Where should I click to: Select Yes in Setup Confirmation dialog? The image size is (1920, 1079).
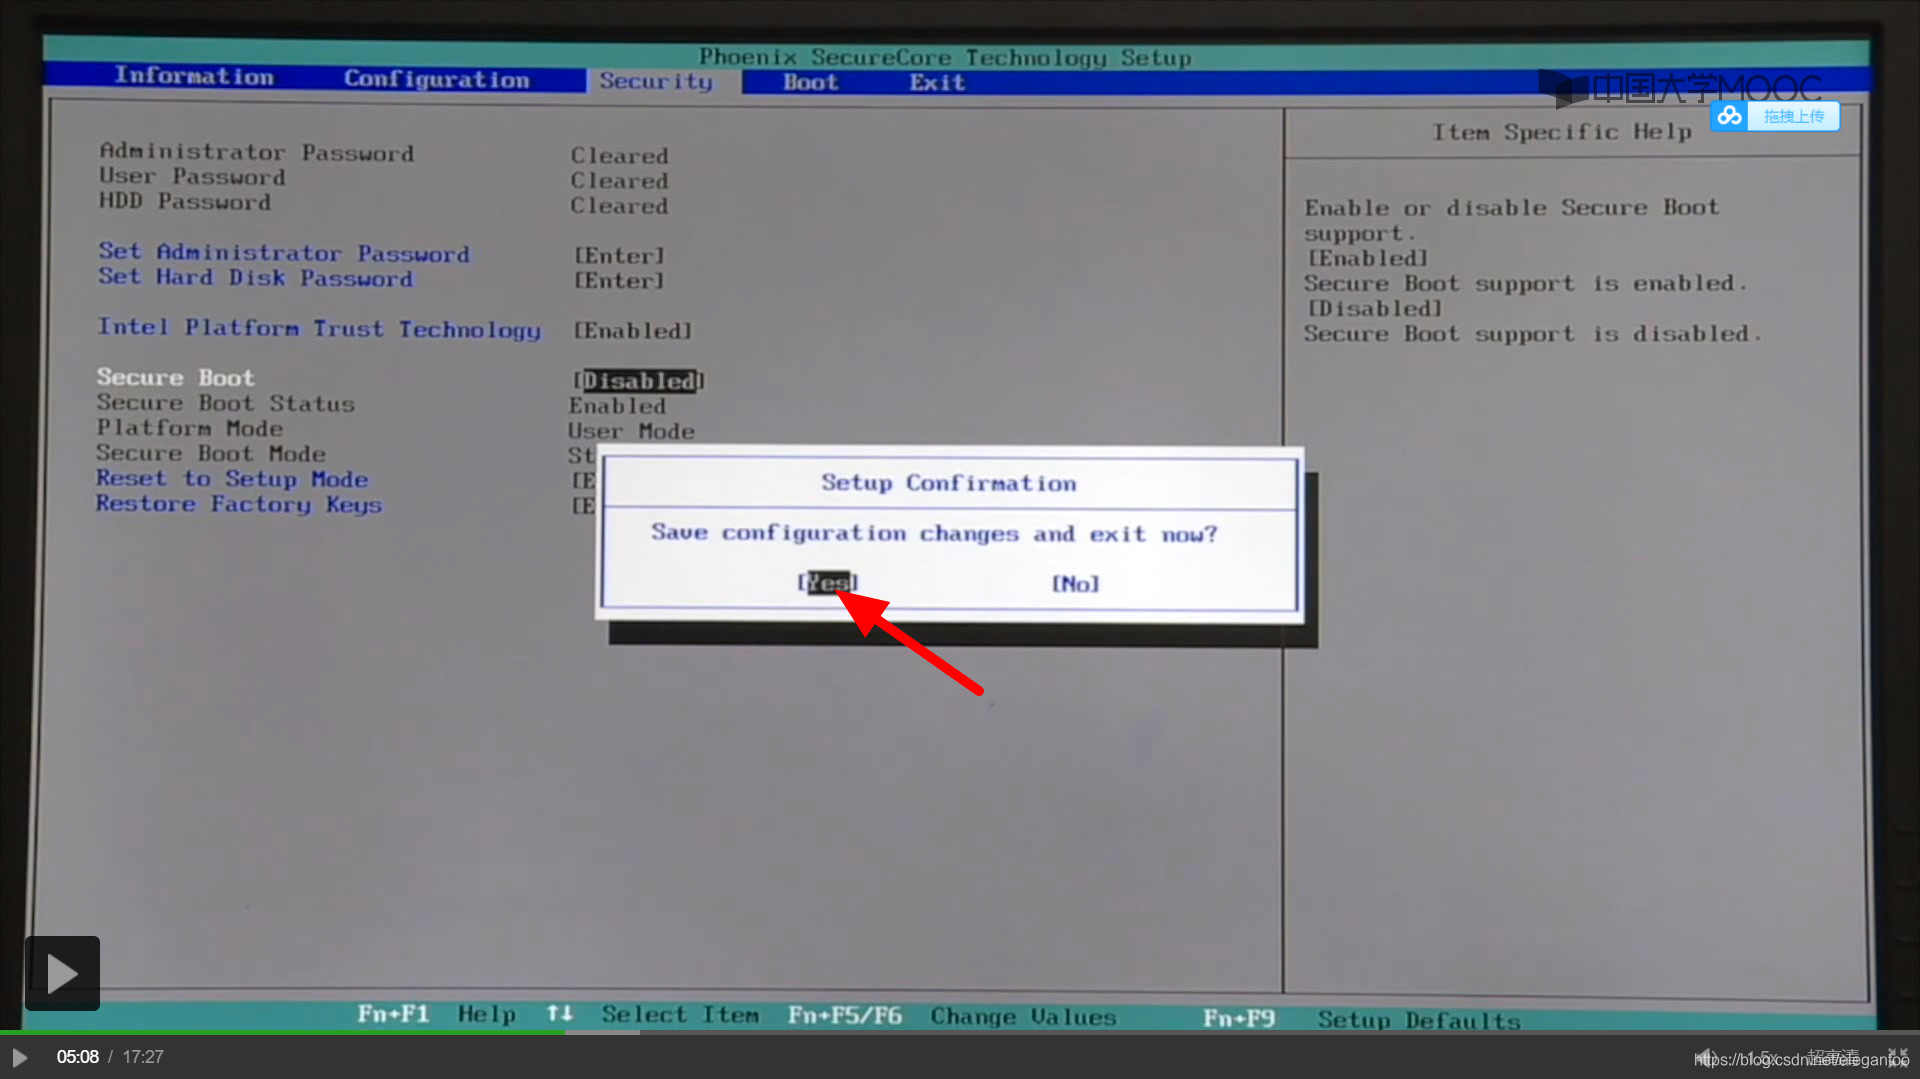[x=827, y=582]
